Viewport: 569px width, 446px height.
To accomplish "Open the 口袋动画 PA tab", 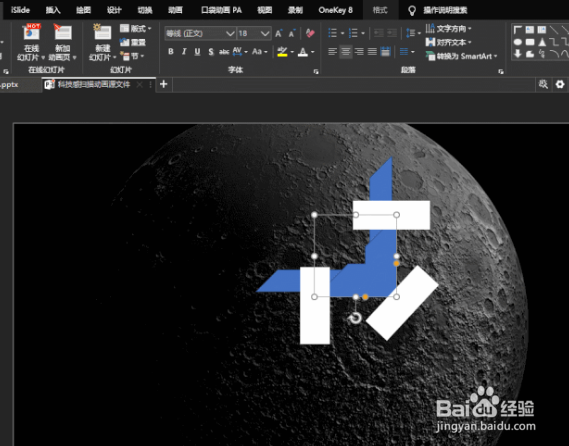I will pyautogui.click(x=221, y=10).
